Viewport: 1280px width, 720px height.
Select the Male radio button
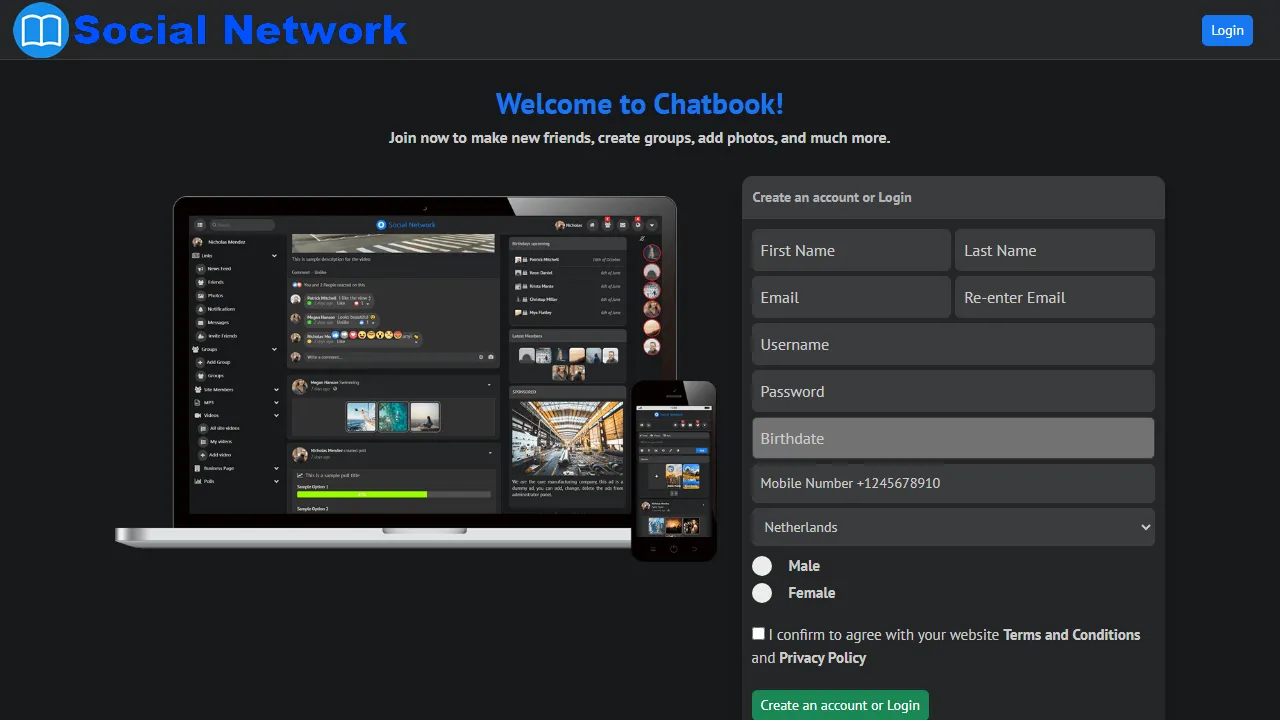click(x=762, y=565)
